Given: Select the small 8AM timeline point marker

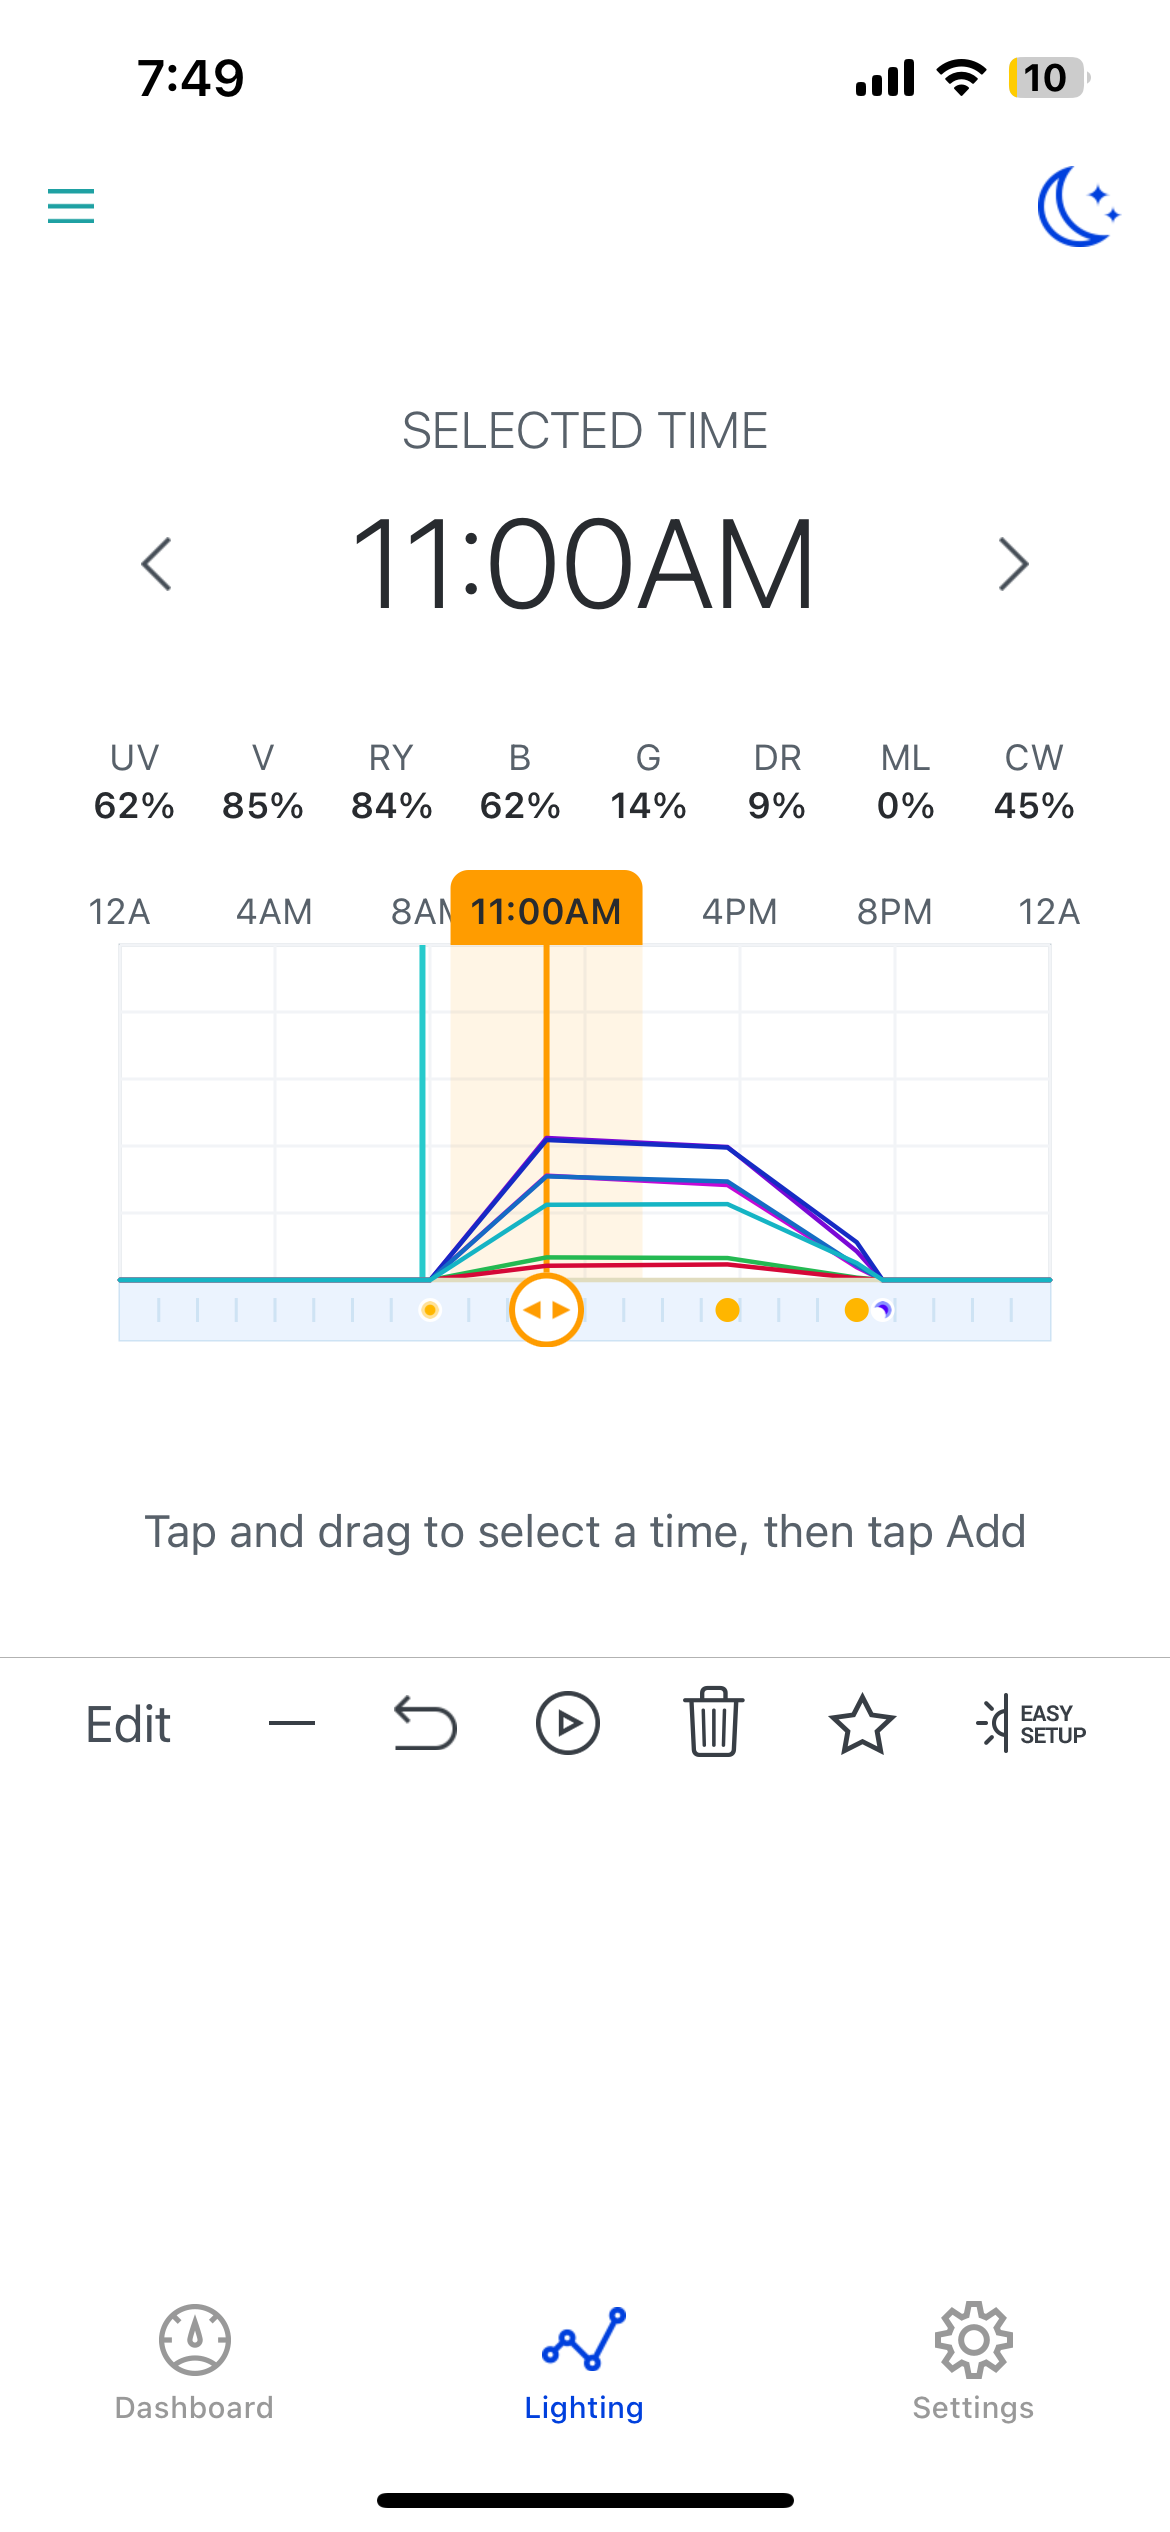Looking at the screenshot, I should [430, 1310].
